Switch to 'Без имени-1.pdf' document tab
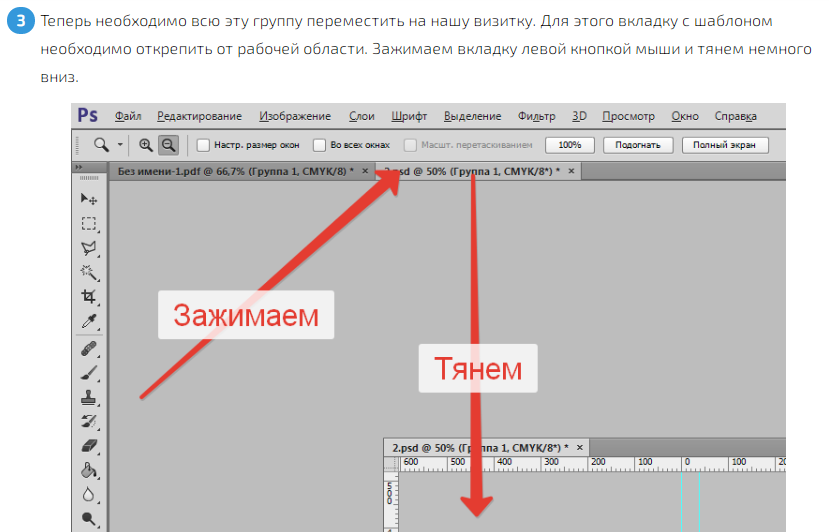Image resolution: width=829 pixels, height=532 pixels. [235, 172]
